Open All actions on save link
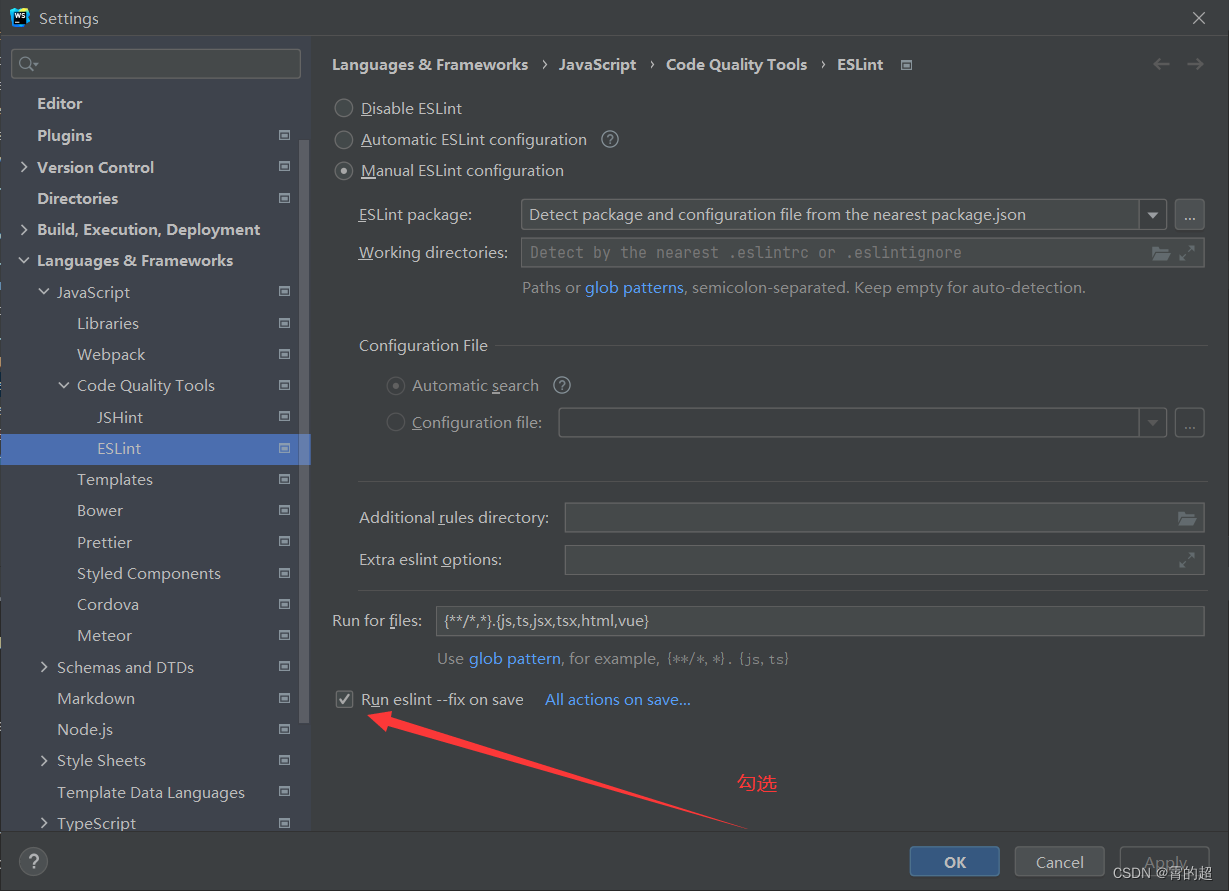 point(618,699)
